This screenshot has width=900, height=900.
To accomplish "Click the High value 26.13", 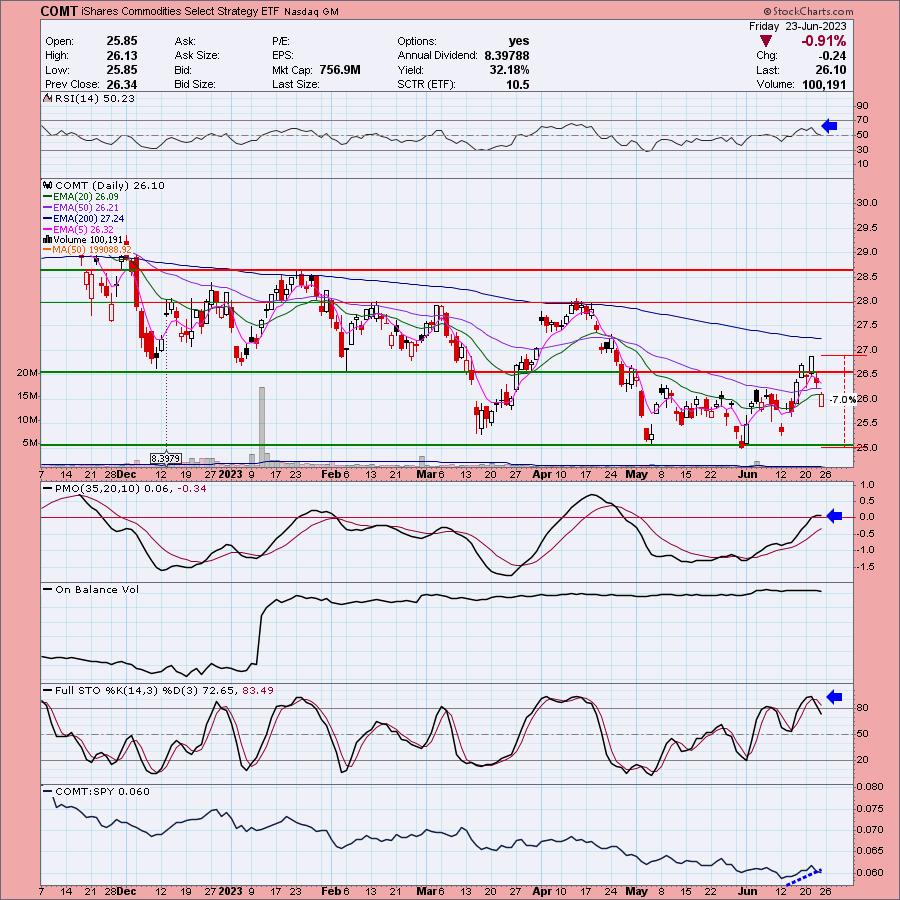I will (122, 56).
